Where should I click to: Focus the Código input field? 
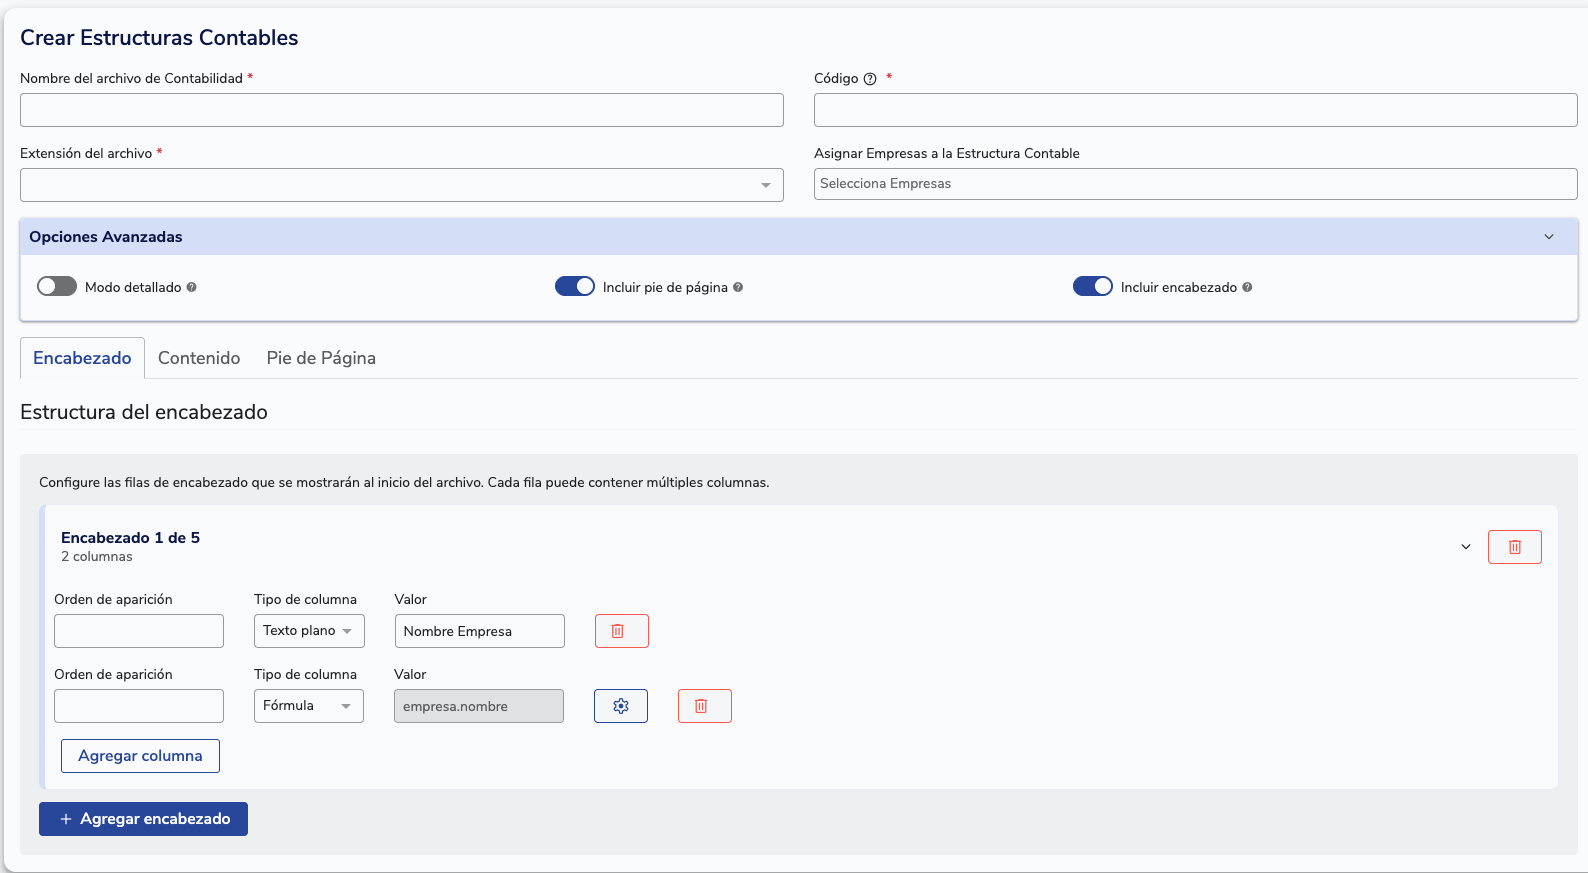tap(1196, 110)
